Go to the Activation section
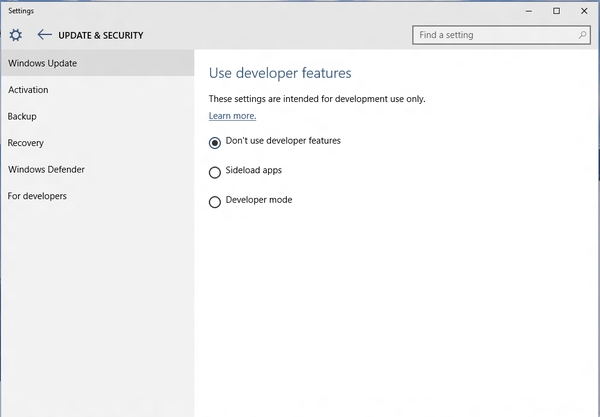 [28, 90]
